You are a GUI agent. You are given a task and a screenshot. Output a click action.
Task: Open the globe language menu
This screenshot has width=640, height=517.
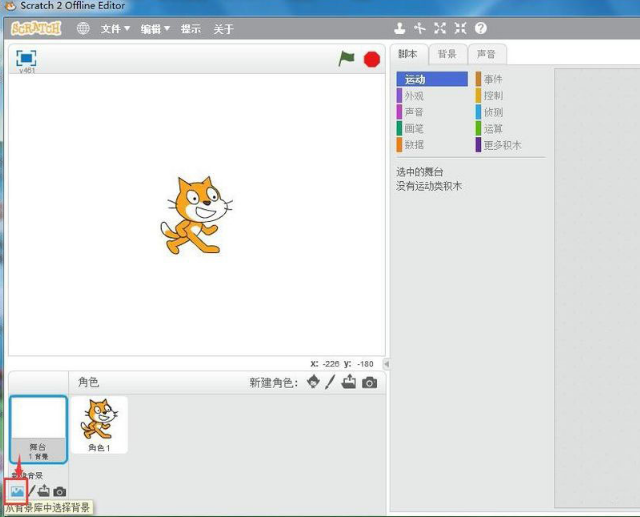click(x=83, y=29)
